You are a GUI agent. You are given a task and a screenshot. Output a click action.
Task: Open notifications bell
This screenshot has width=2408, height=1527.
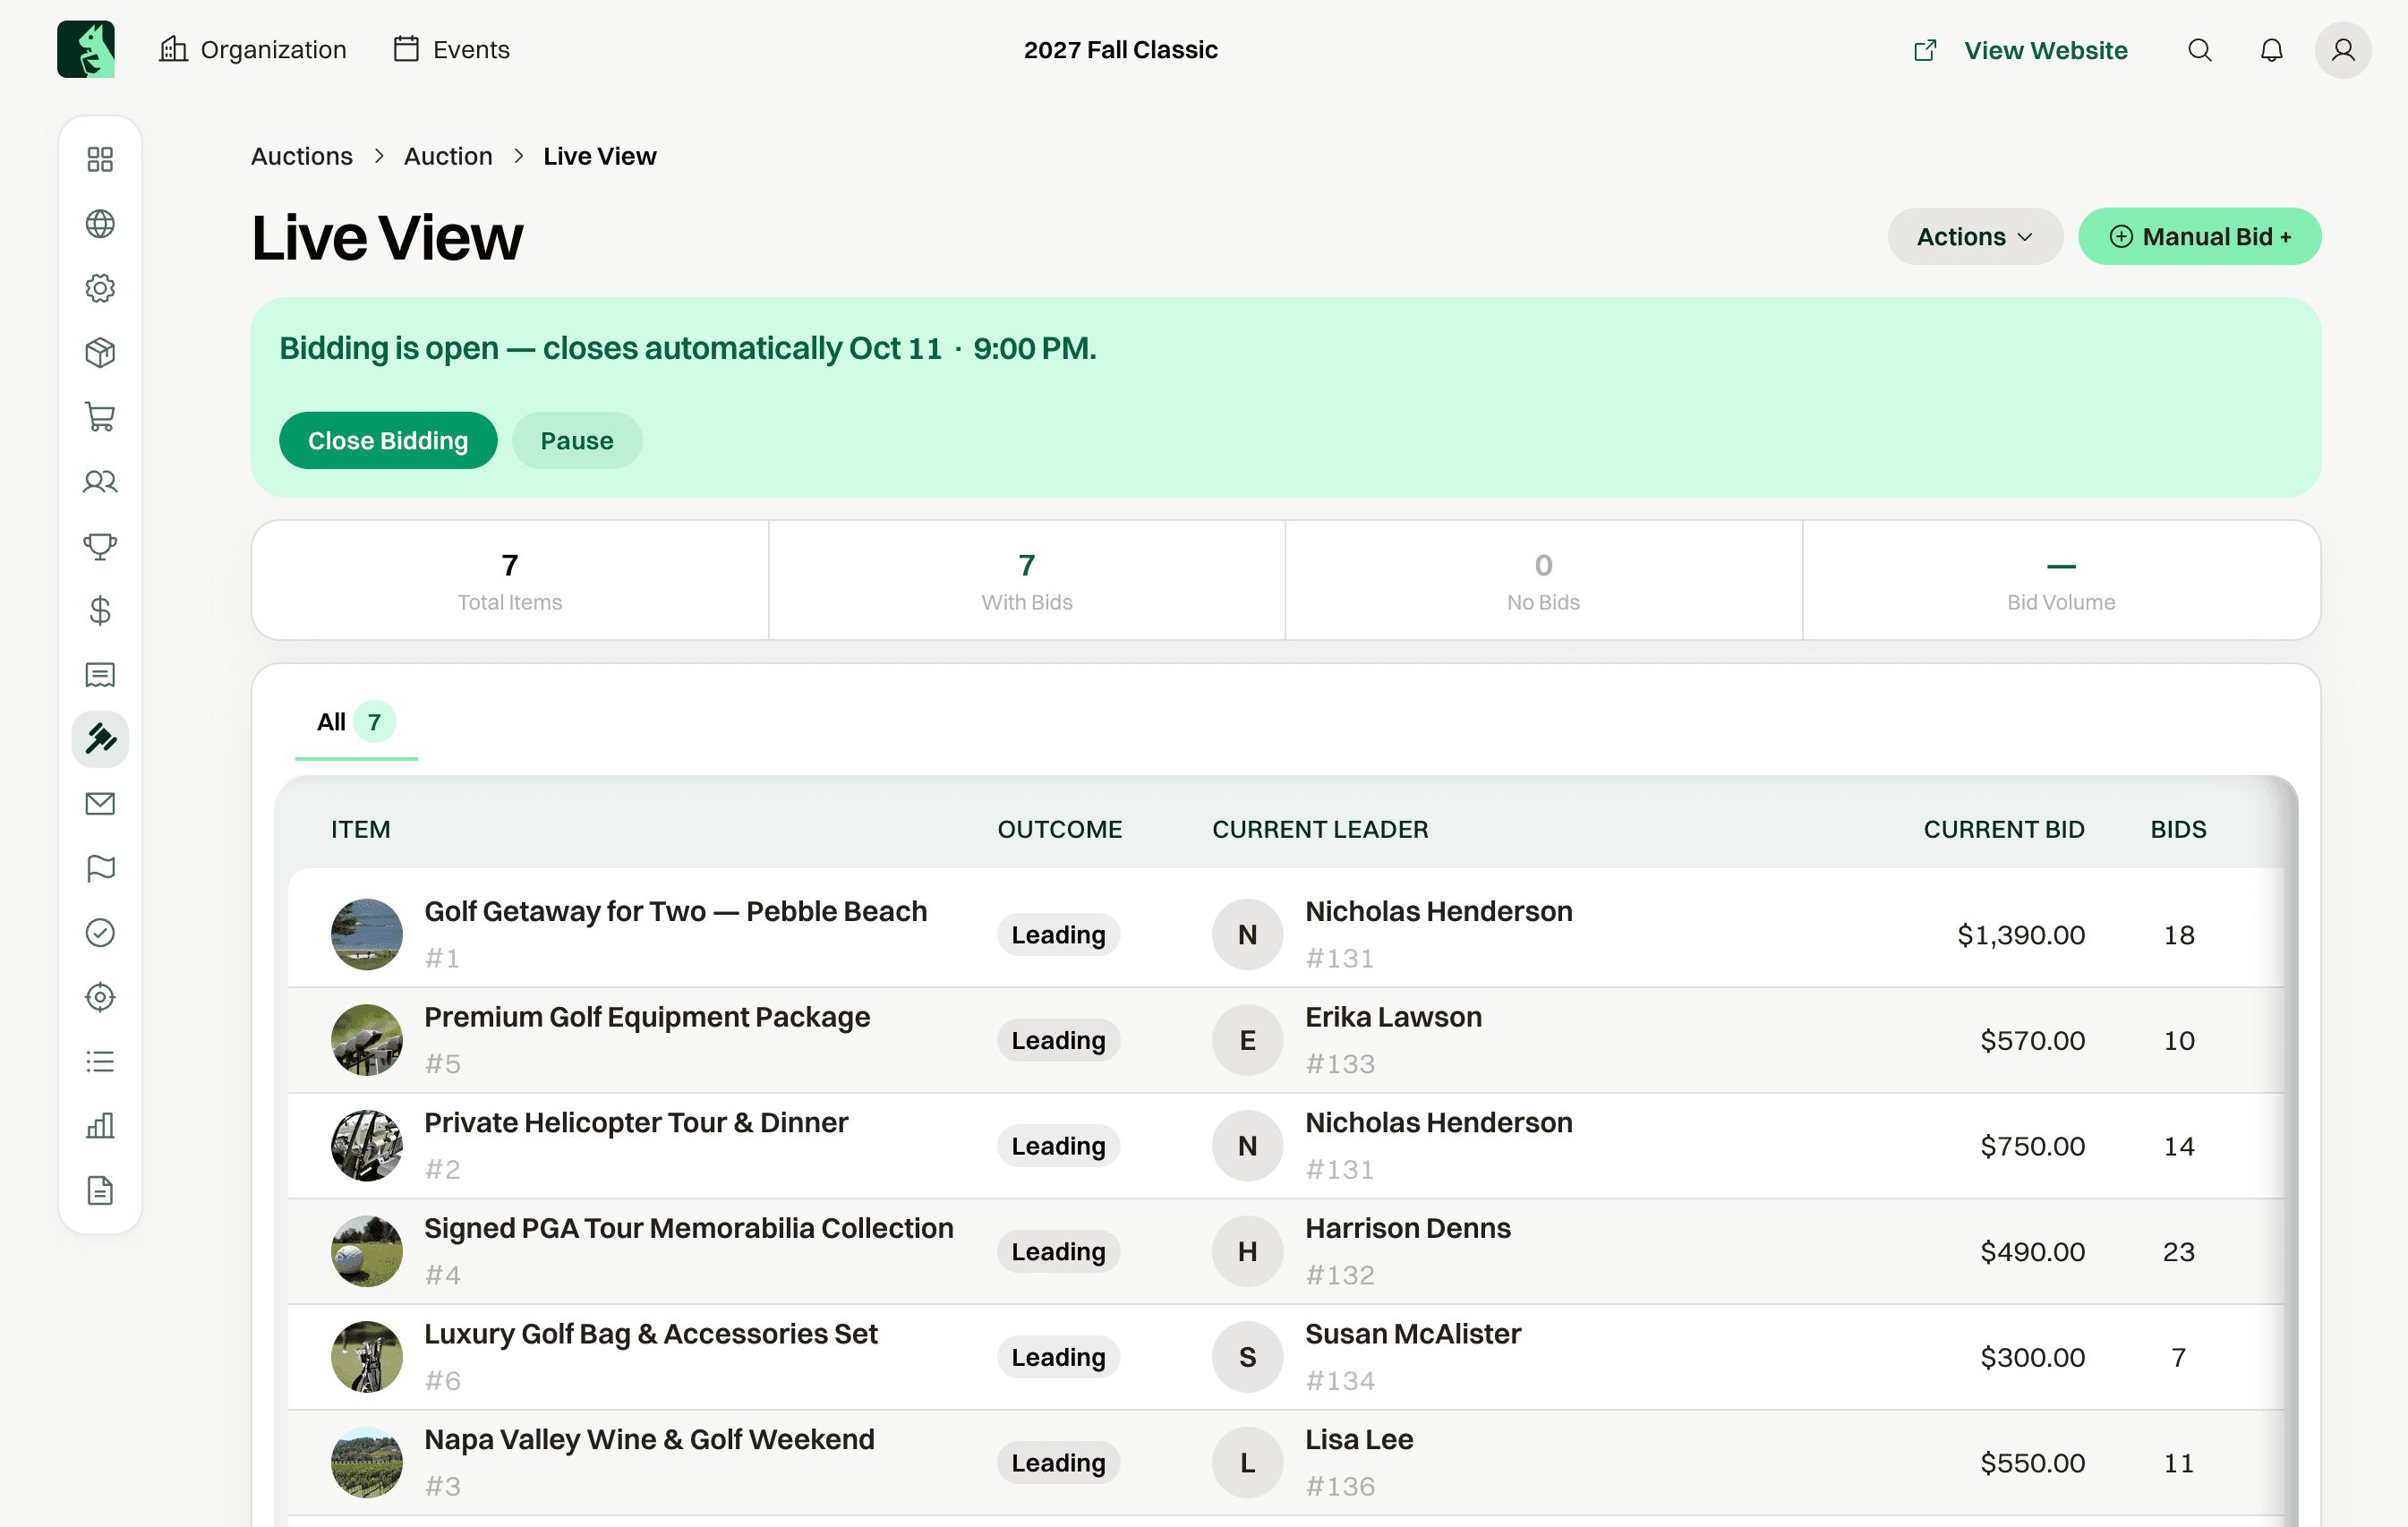pyautogui.click(x=2271, y=50)
